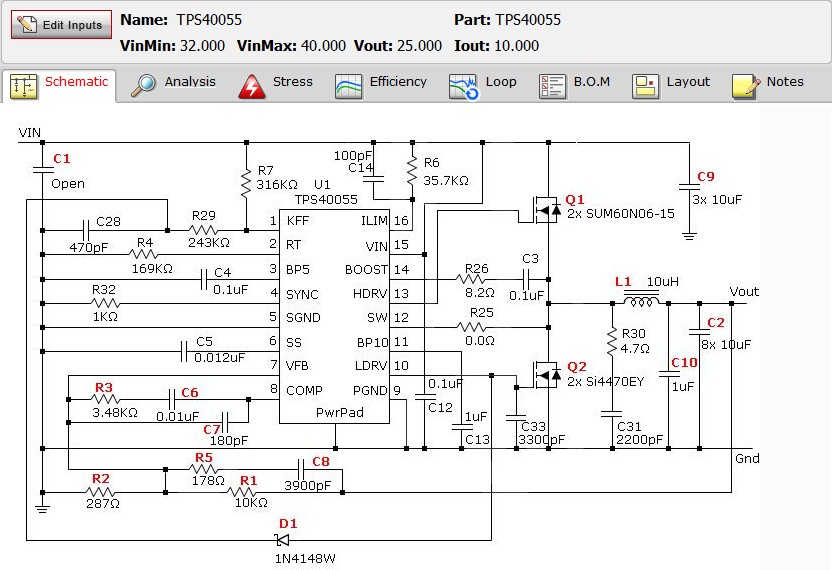This screenshot has width=832, height=570.
Task: Click the 3x 10uF value text
Action: click(x=717, y=200)
